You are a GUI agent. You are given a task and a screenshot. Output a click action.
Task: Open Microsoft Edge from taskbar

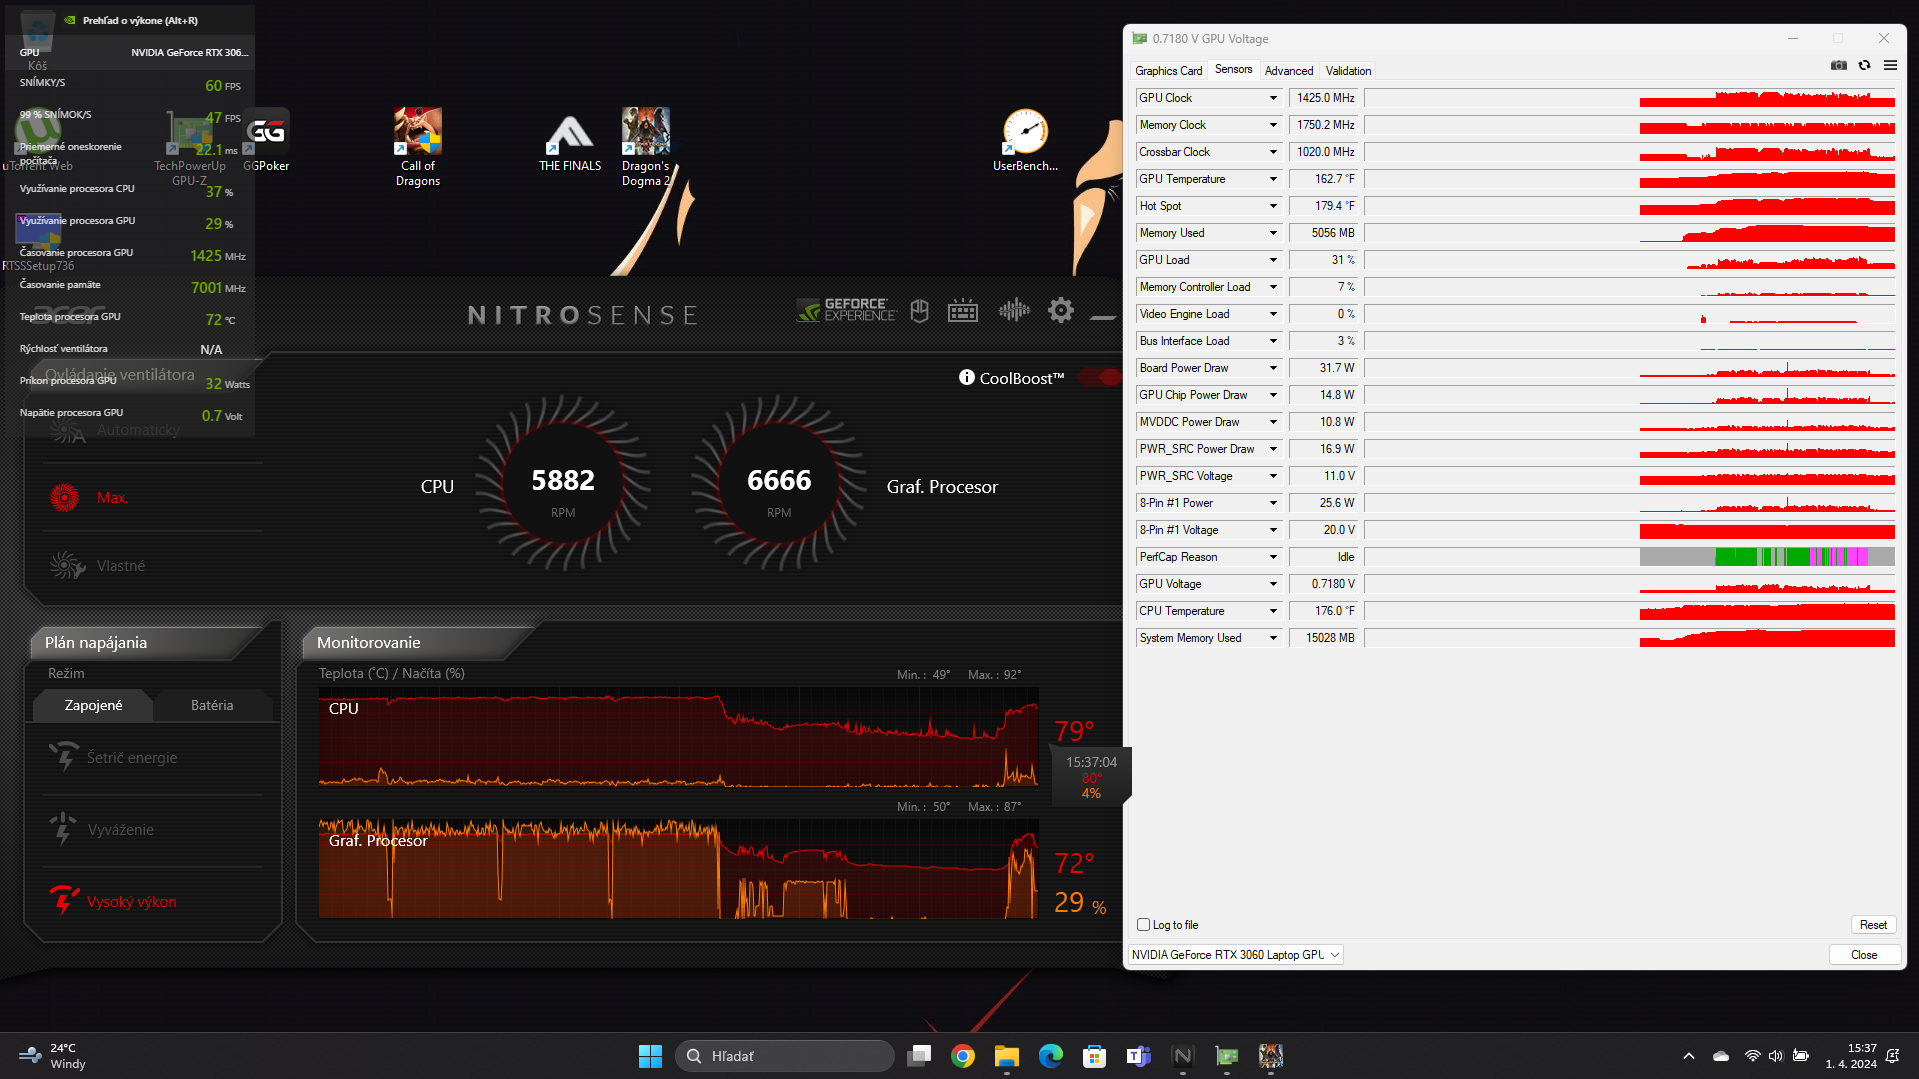coord(1050,1056)
